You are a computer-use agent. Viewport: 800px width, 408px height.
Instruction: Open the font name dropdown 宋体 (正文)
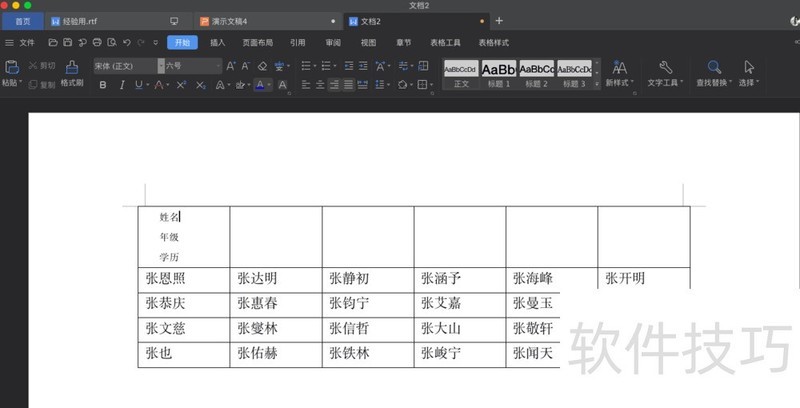125,66
